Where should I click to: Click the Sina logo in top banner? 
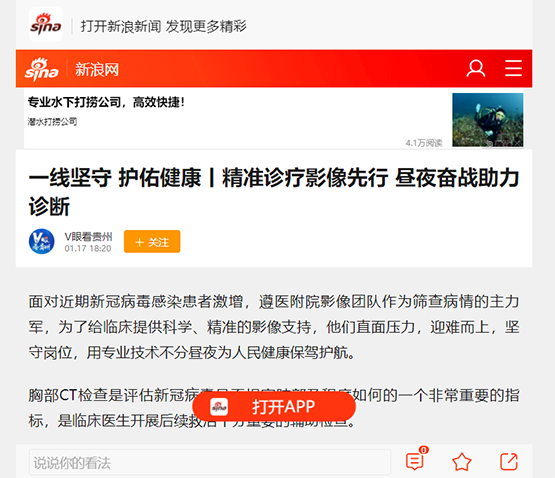coord(46,24)
